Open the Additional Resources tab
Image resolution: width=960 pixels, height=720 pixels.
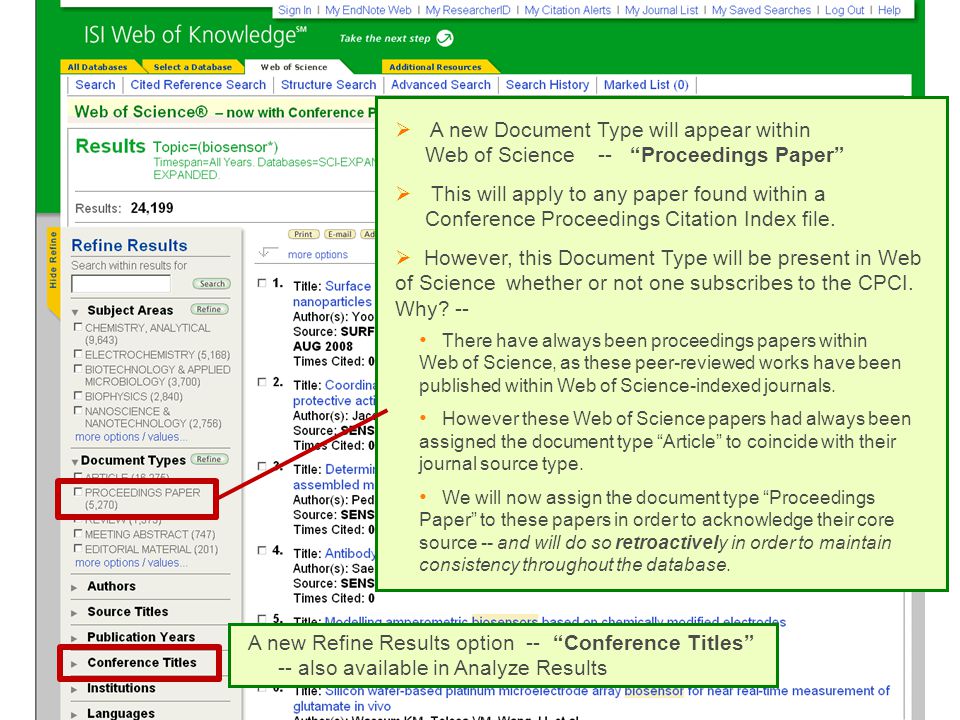click(435, 67)
